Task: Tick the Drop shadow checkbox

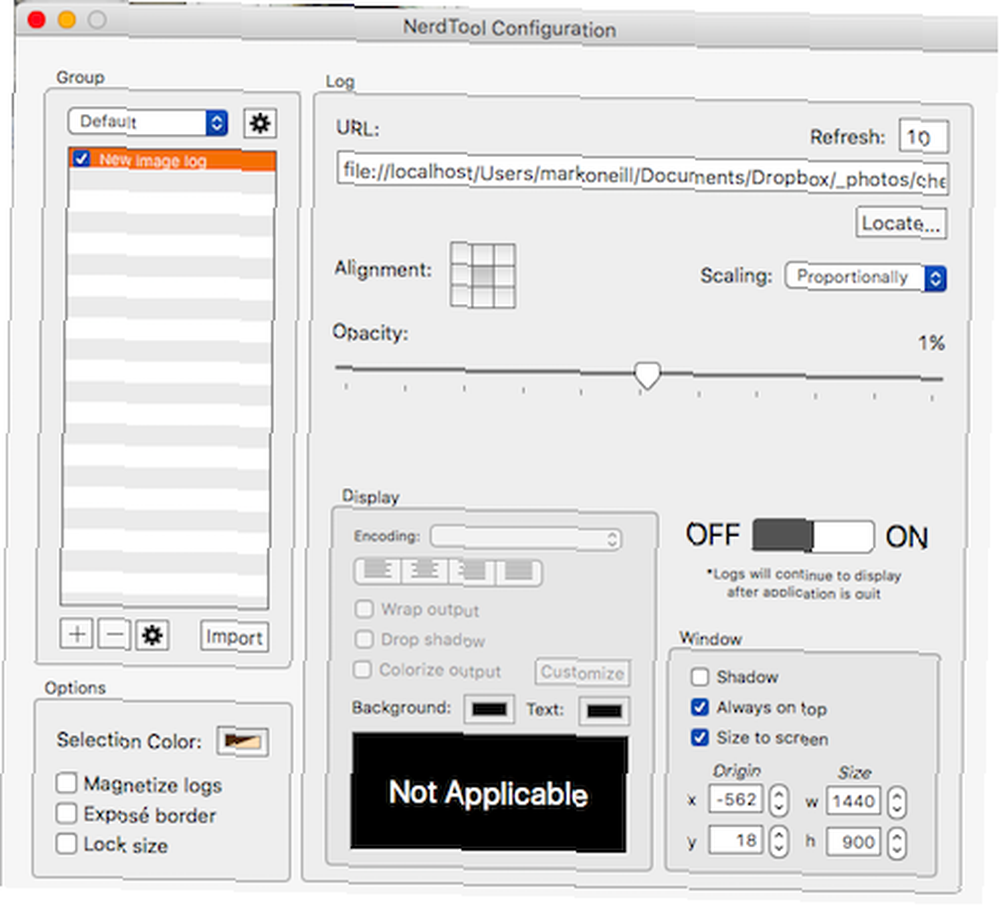Action: (x=364, y=639)
